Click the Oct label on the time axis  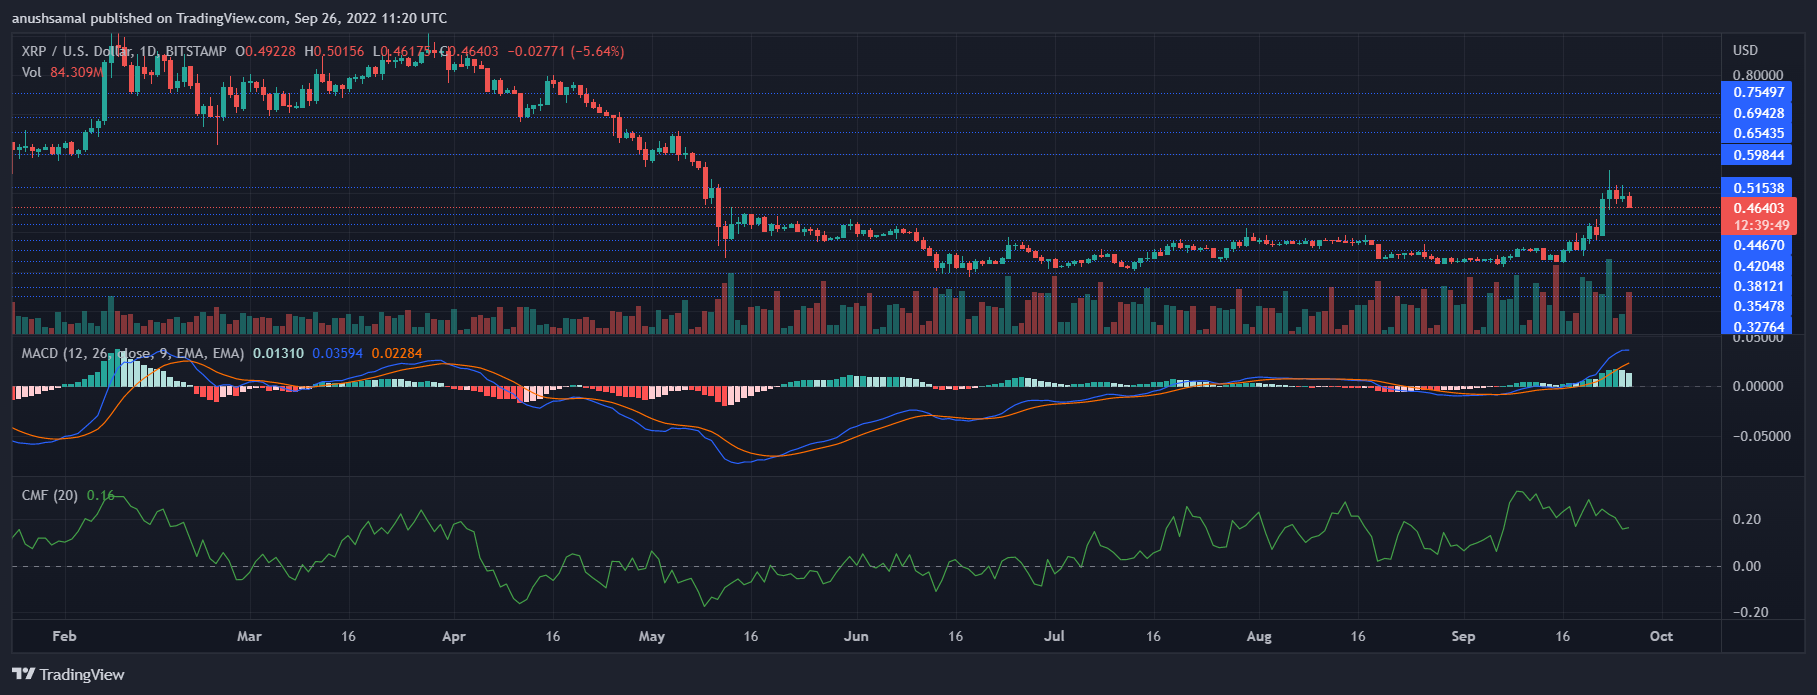click(x=1661, y=636)
